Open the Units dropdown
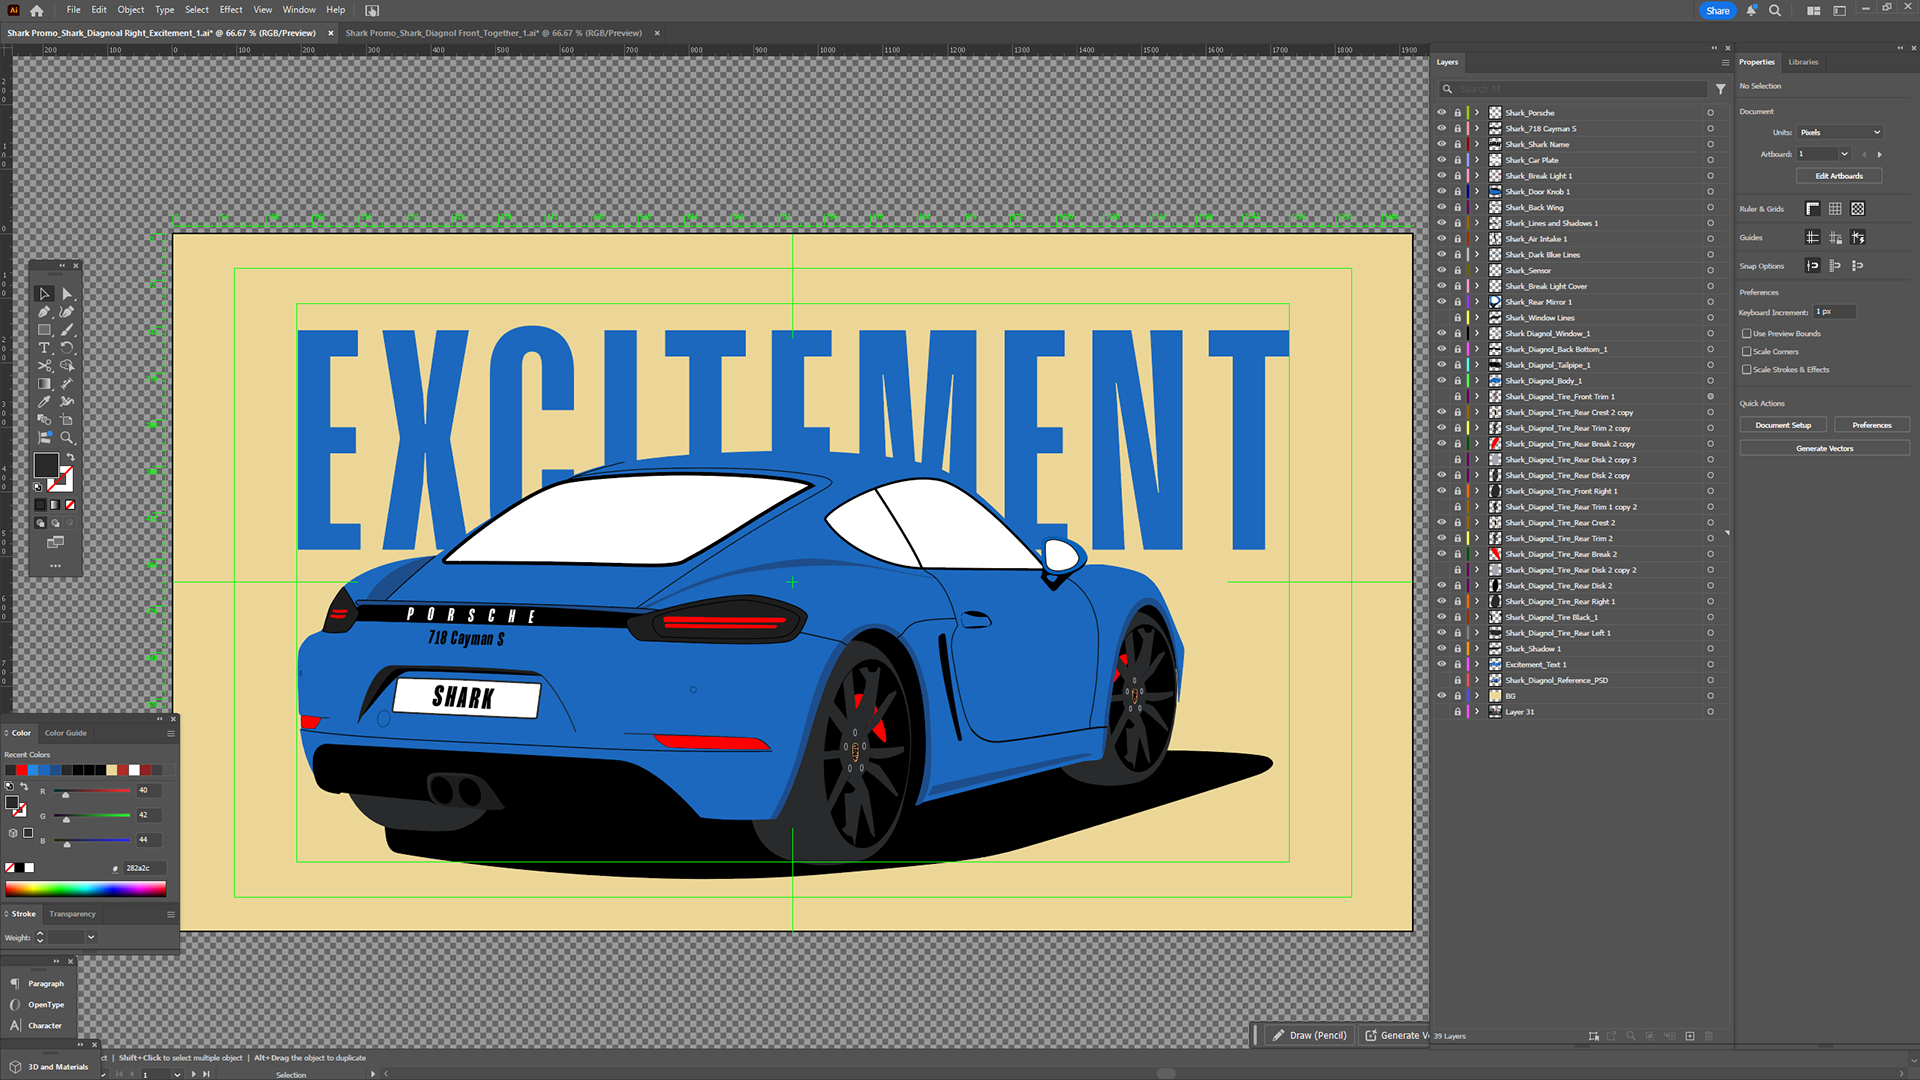Screen dimensions: 1920x1080 pyautogui.click(x=1841, y=132)
